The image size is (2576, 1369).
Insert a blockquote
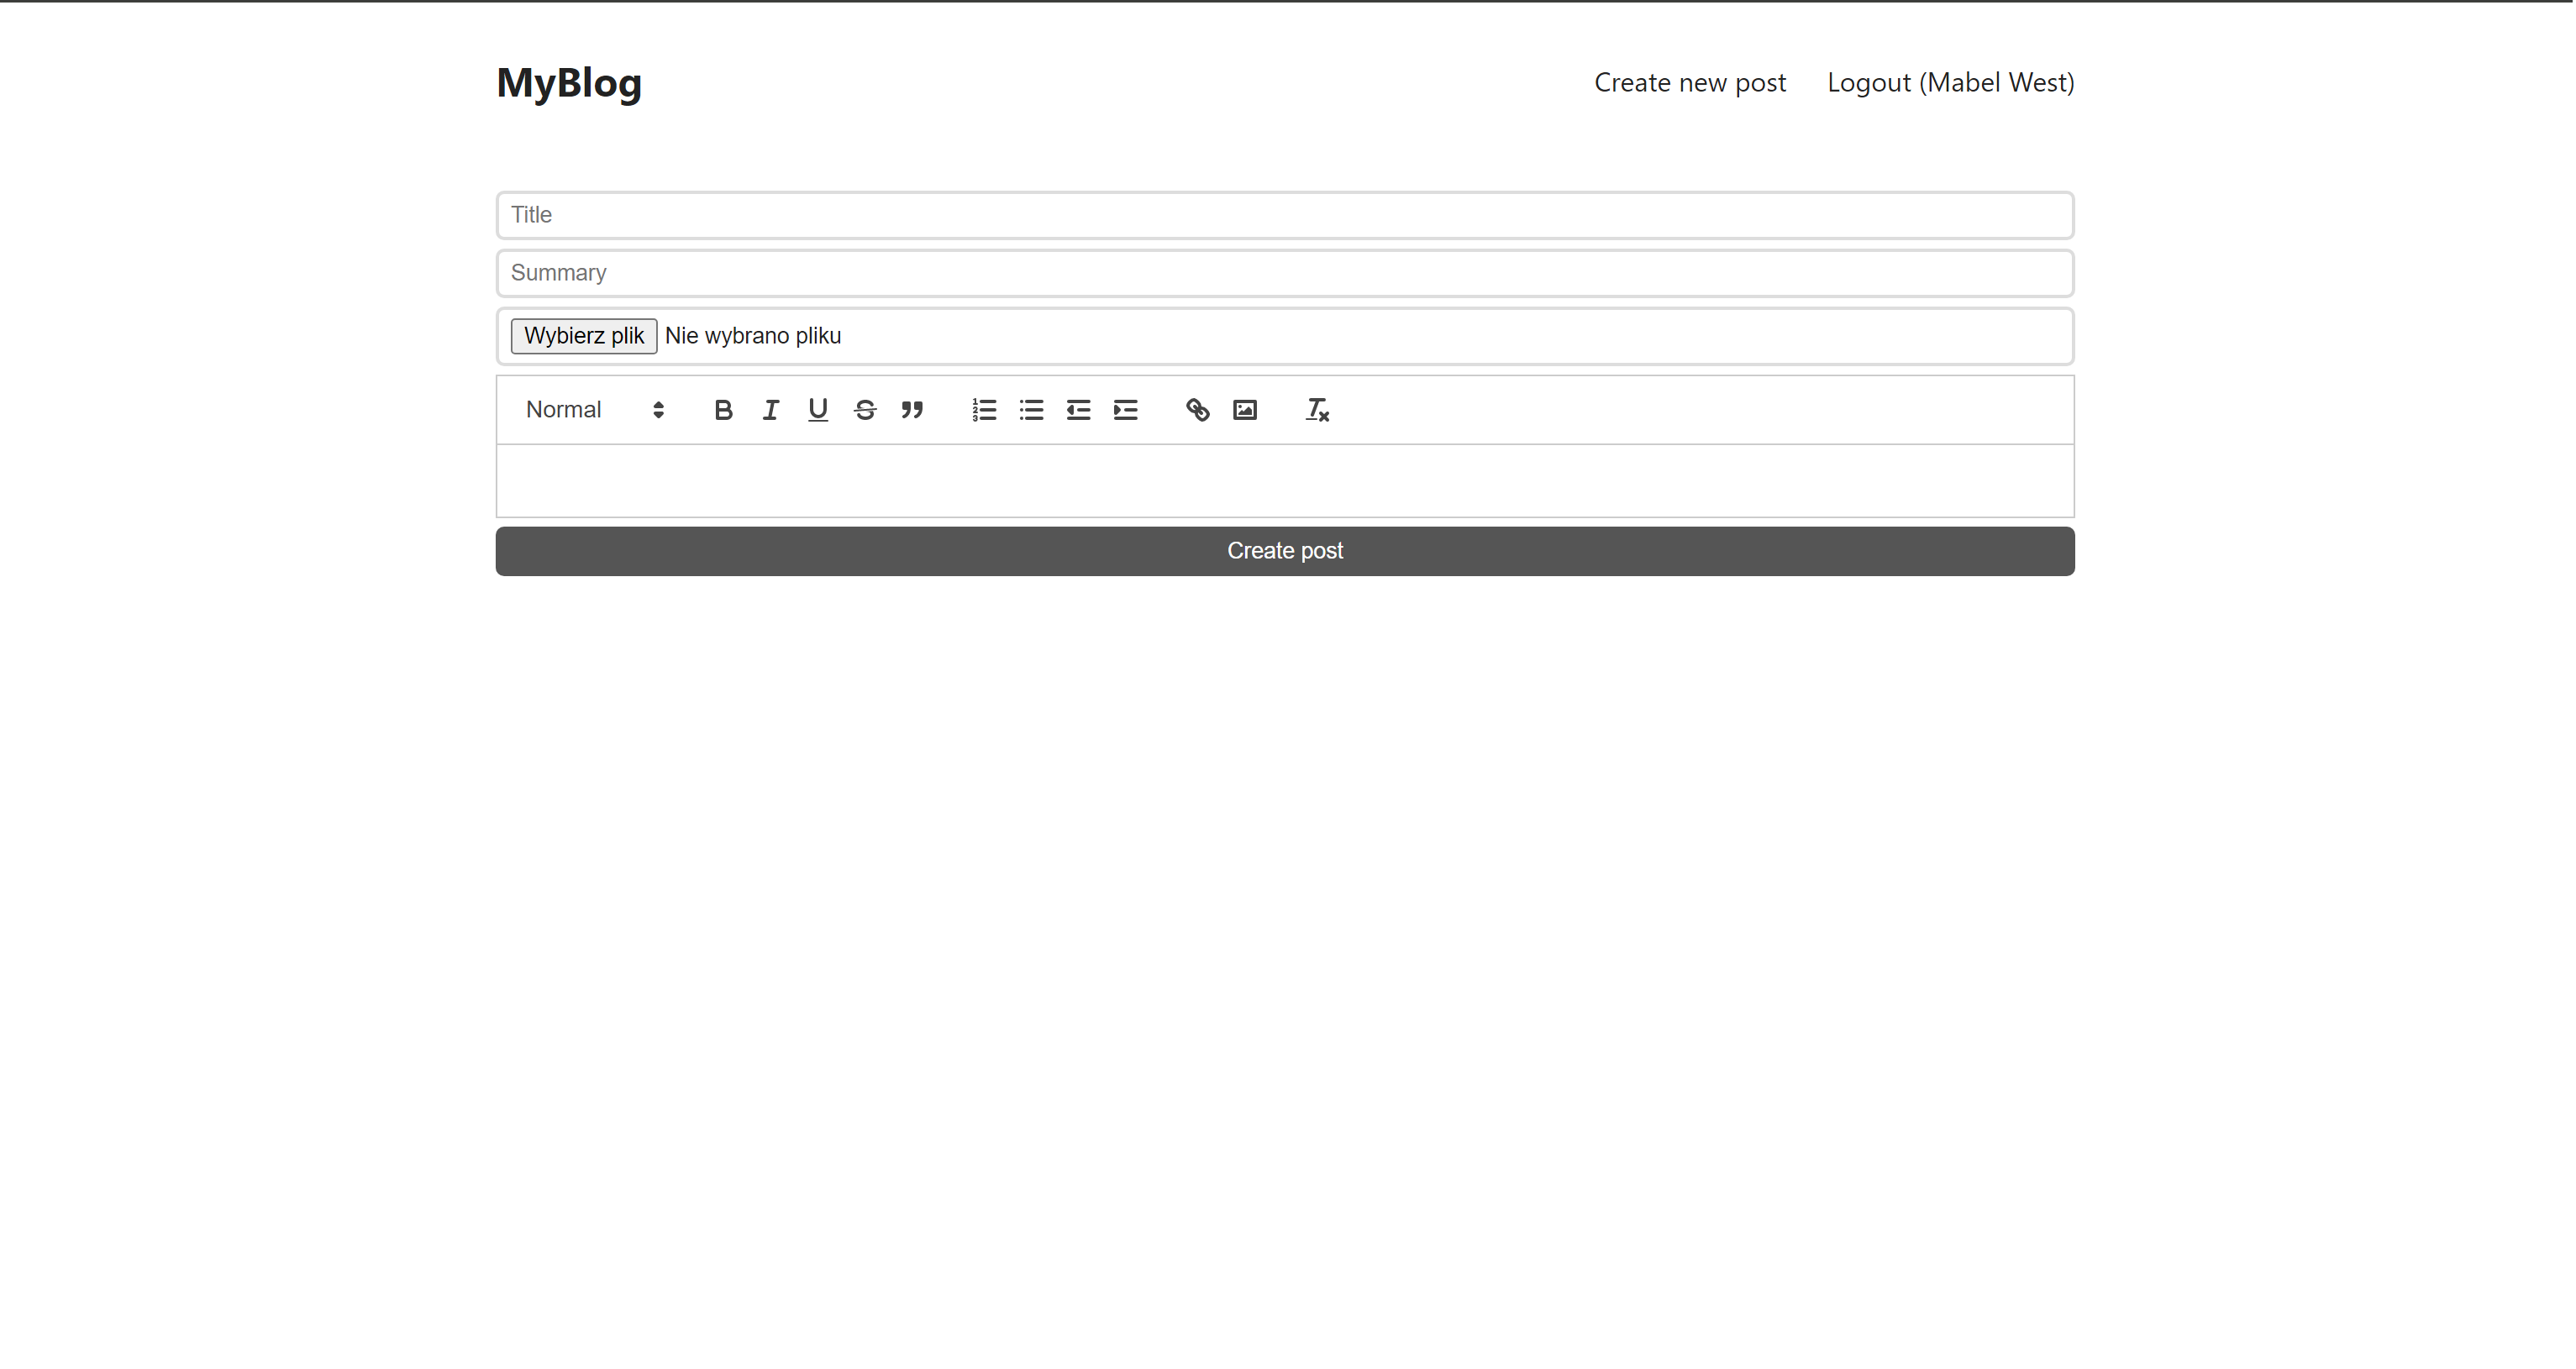coord(913,410)
